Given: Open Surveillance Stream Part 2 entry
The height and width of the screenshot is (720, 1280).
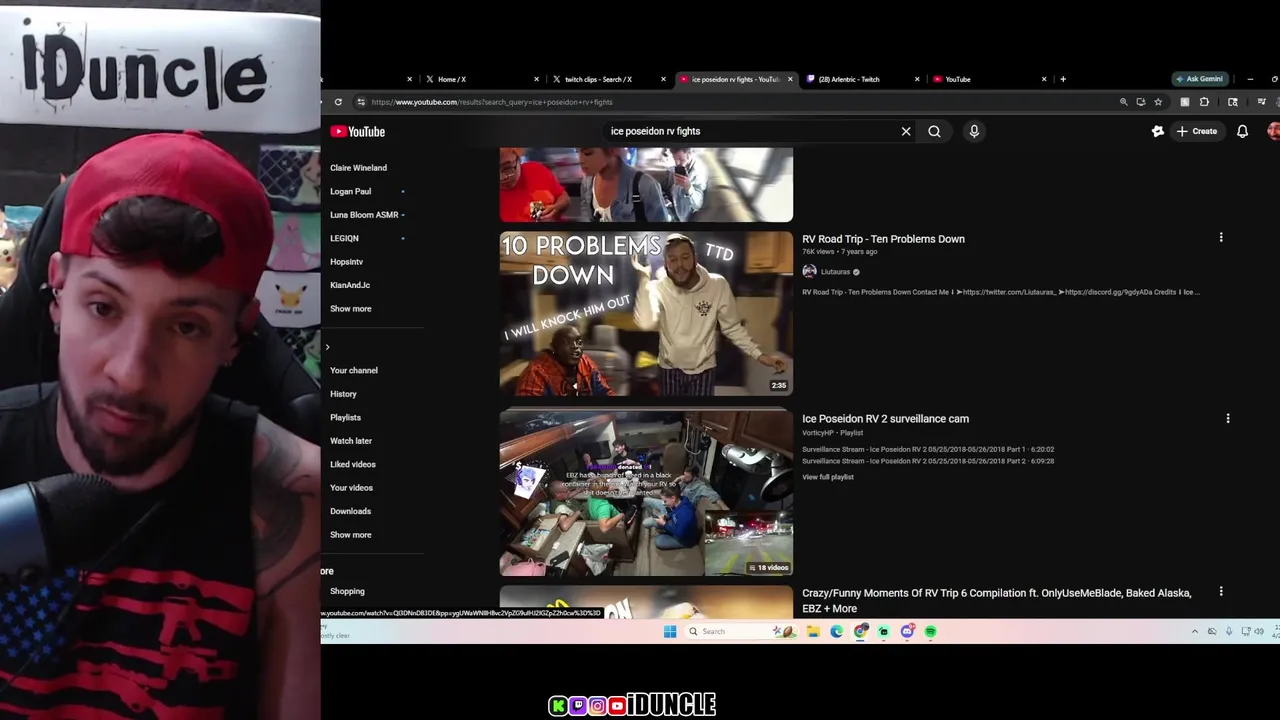Looking at the screenshot, I should point(928,460).
